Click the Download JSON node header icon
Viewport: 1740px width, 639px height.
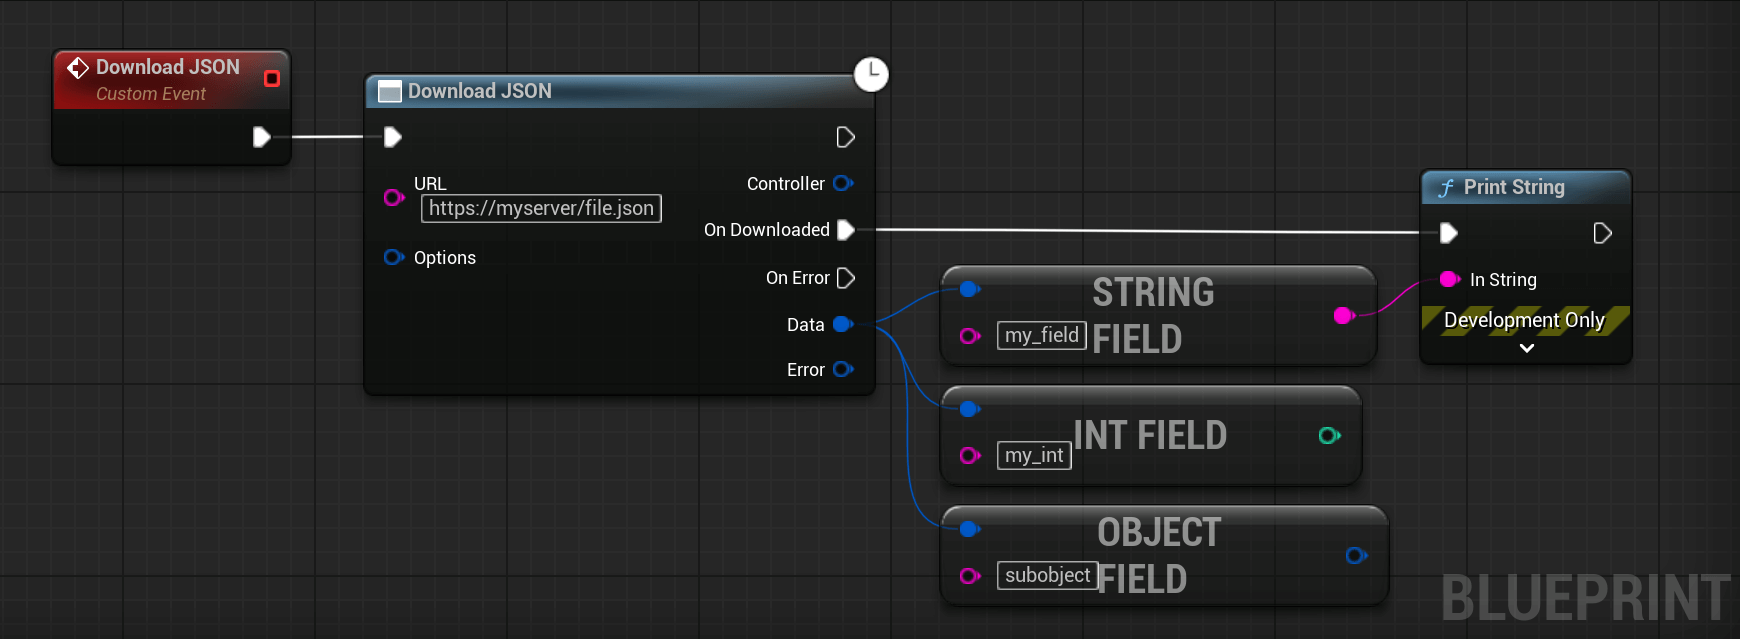point(390,91)
